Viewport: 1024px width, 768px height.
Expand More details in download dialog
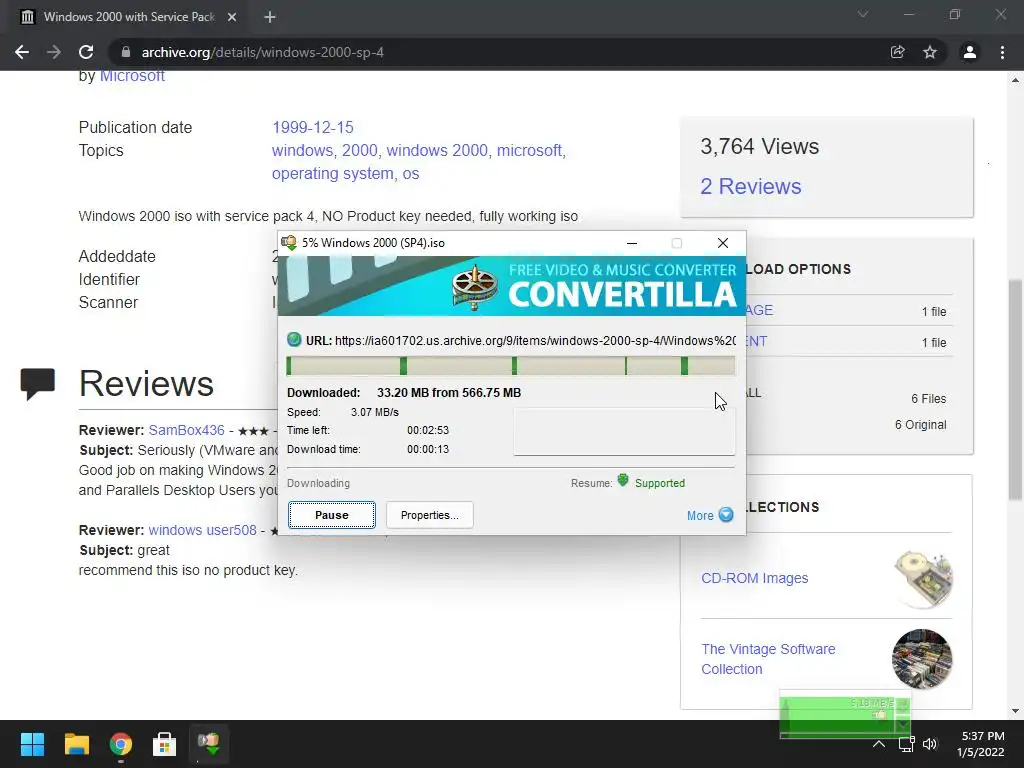click(710, 515)
